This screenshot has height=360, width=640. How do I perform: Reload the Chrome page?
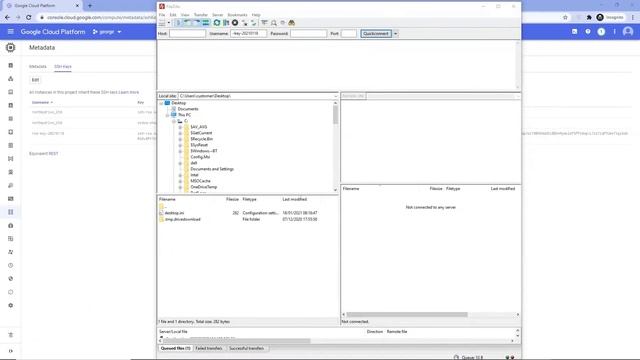tap(29, 18)
